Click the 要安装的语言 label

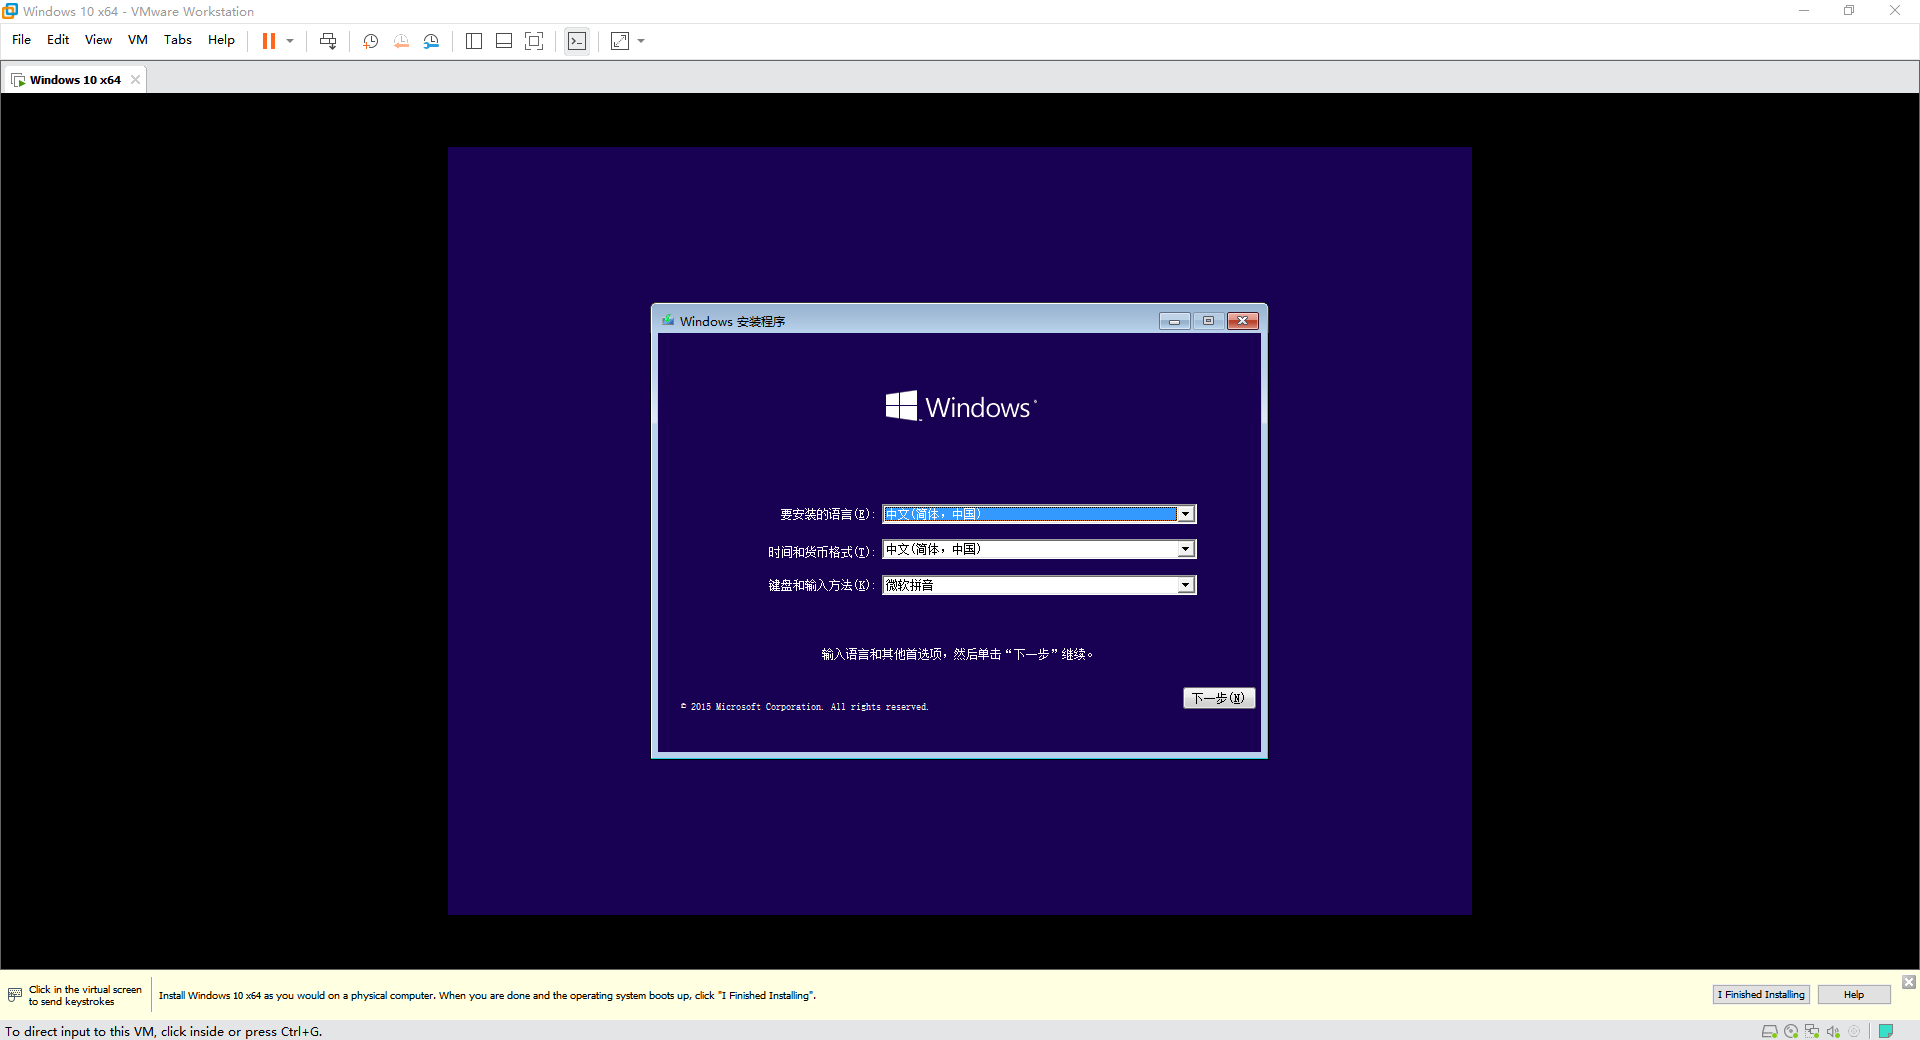click(x=827, y=514)
